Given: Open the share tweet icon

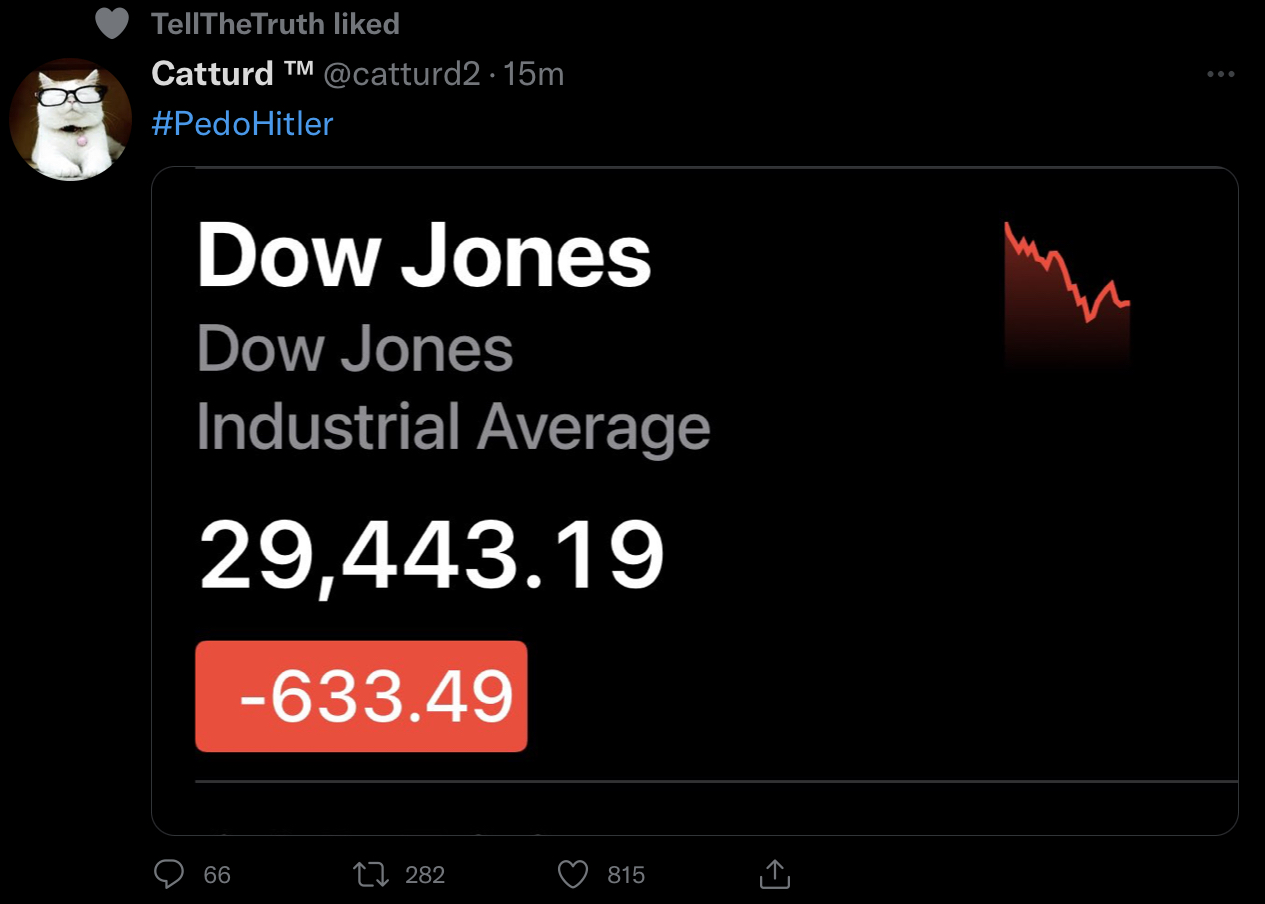Looking at the screenshot, I should [x=774, y=874].
